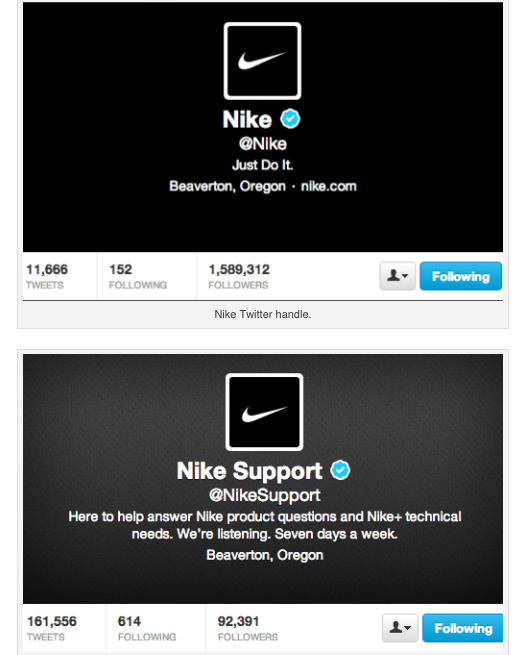Toggle the Following button for Nike

[x=461, y=276]
